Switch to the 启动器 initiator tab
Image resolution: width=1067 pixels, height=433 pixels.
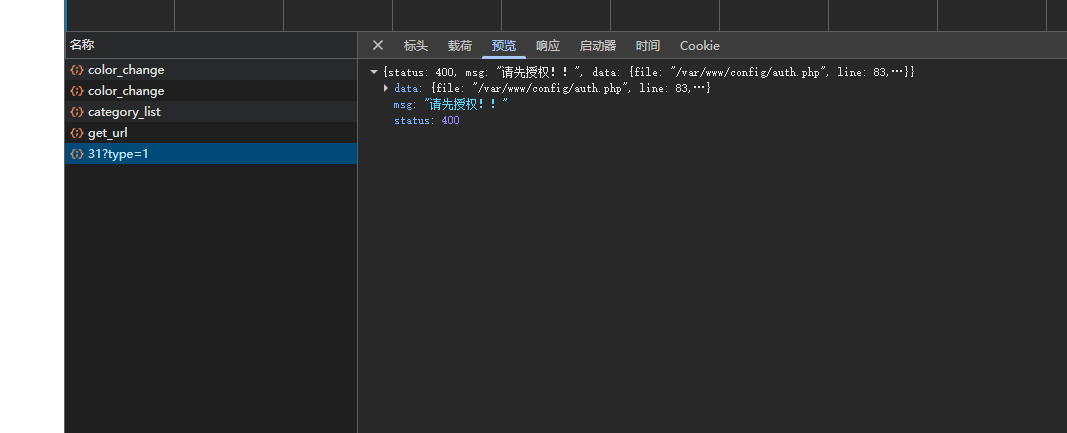click(597, 46)
